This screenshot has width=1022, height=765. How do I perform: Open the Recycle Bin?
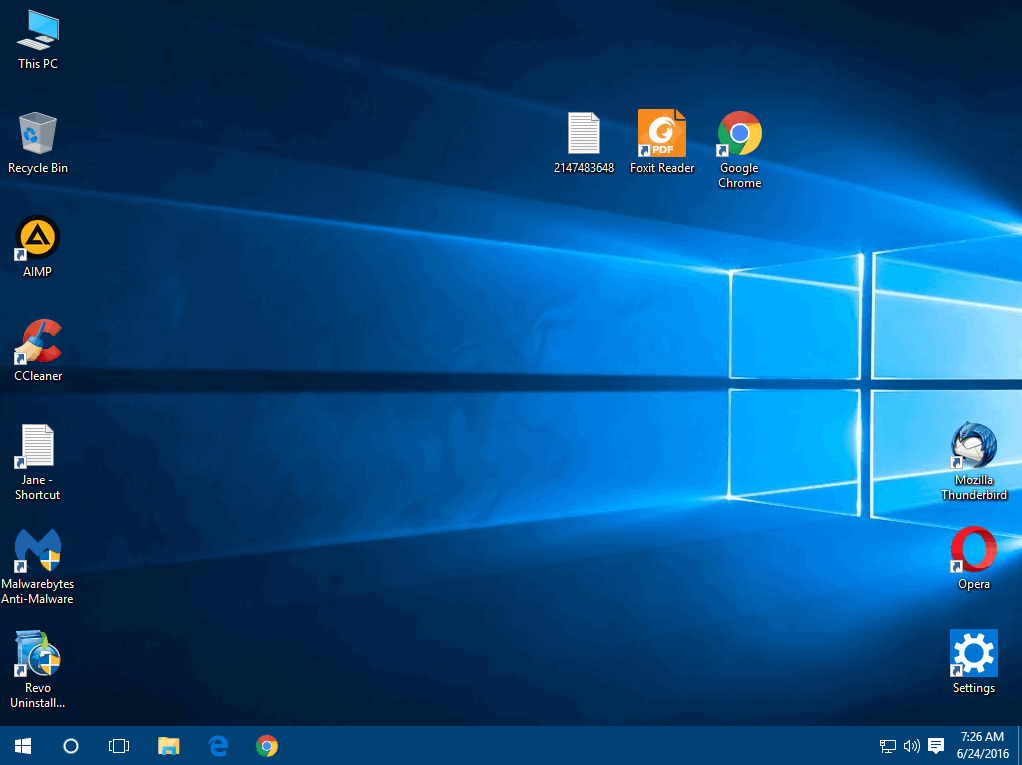coord(37,133)
